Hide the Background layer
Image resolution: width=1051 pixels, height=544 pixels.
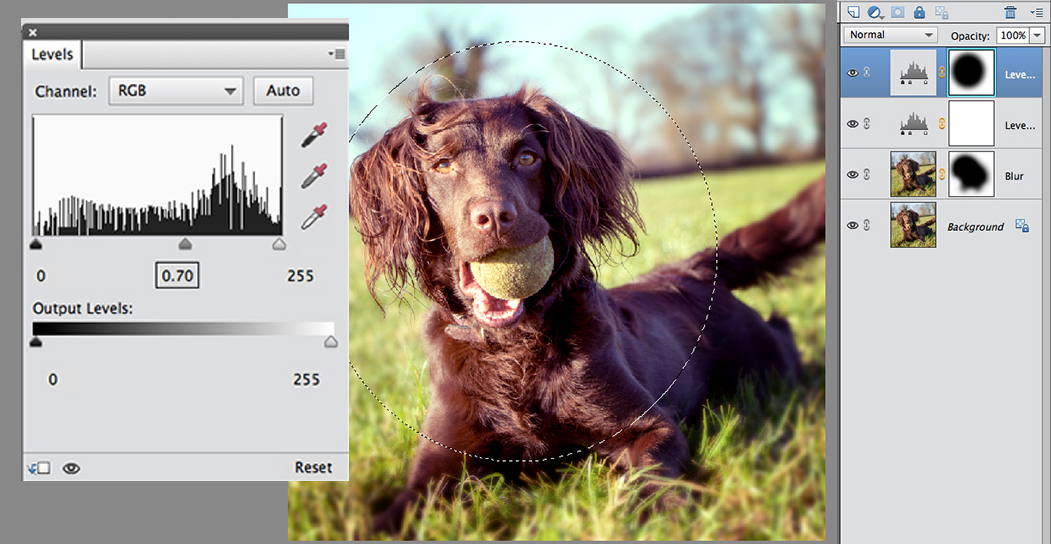(853, 226)
